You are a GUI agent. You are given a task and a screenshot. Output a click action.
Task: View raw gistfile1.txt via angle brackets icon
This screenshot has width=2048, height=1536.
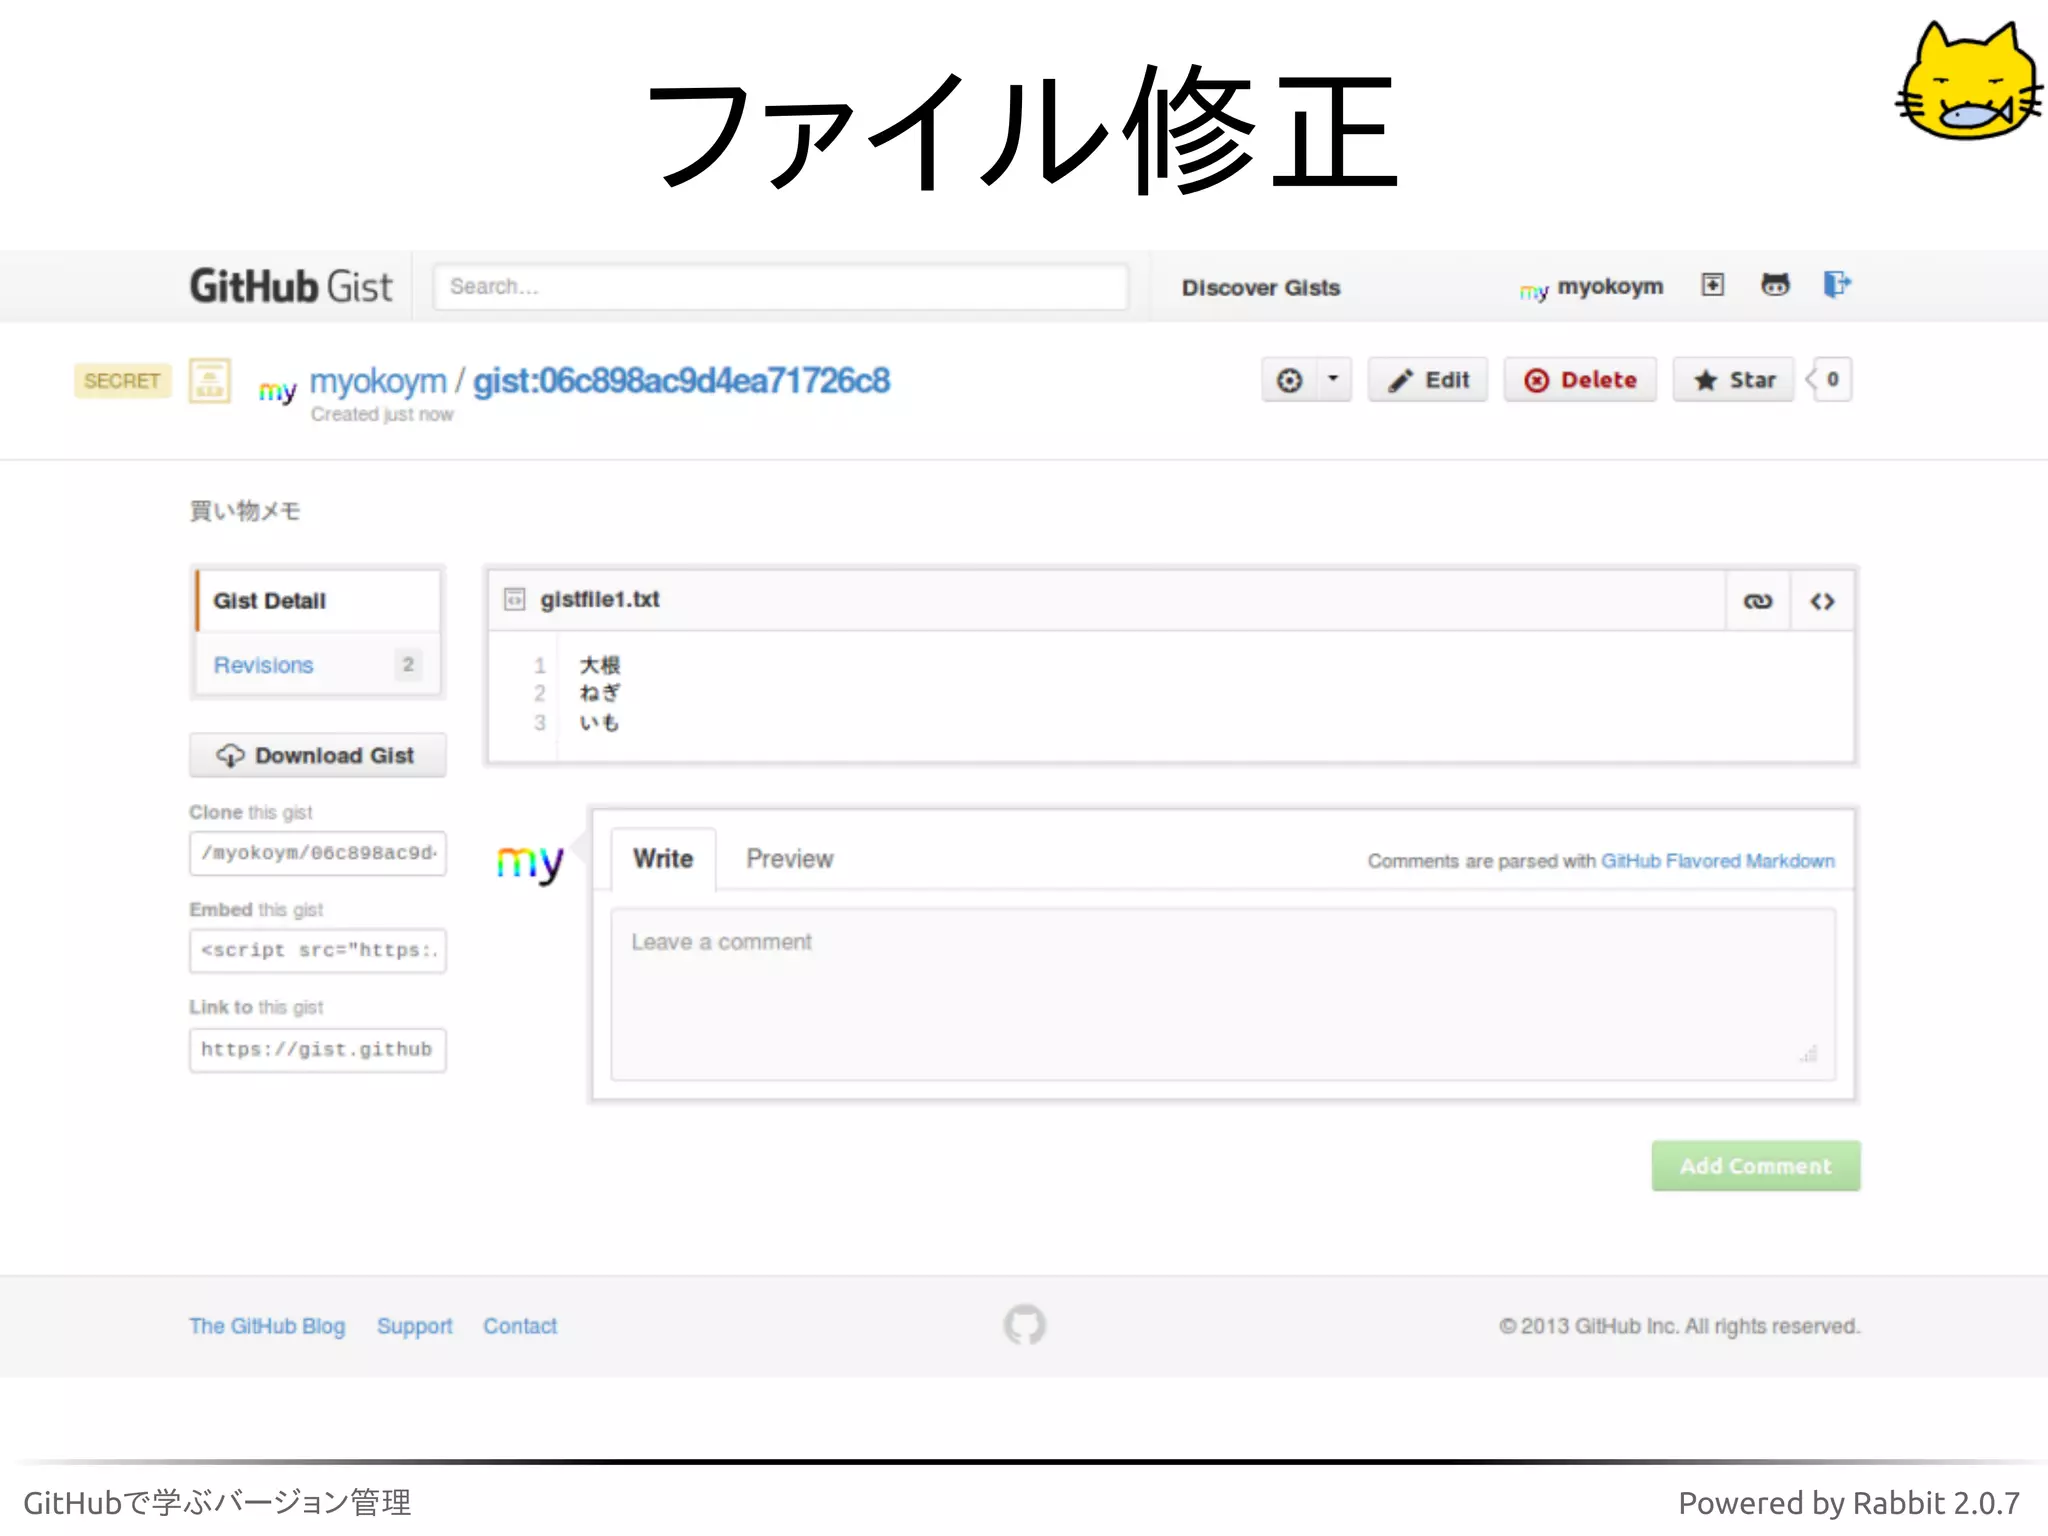click(1822, 601)
